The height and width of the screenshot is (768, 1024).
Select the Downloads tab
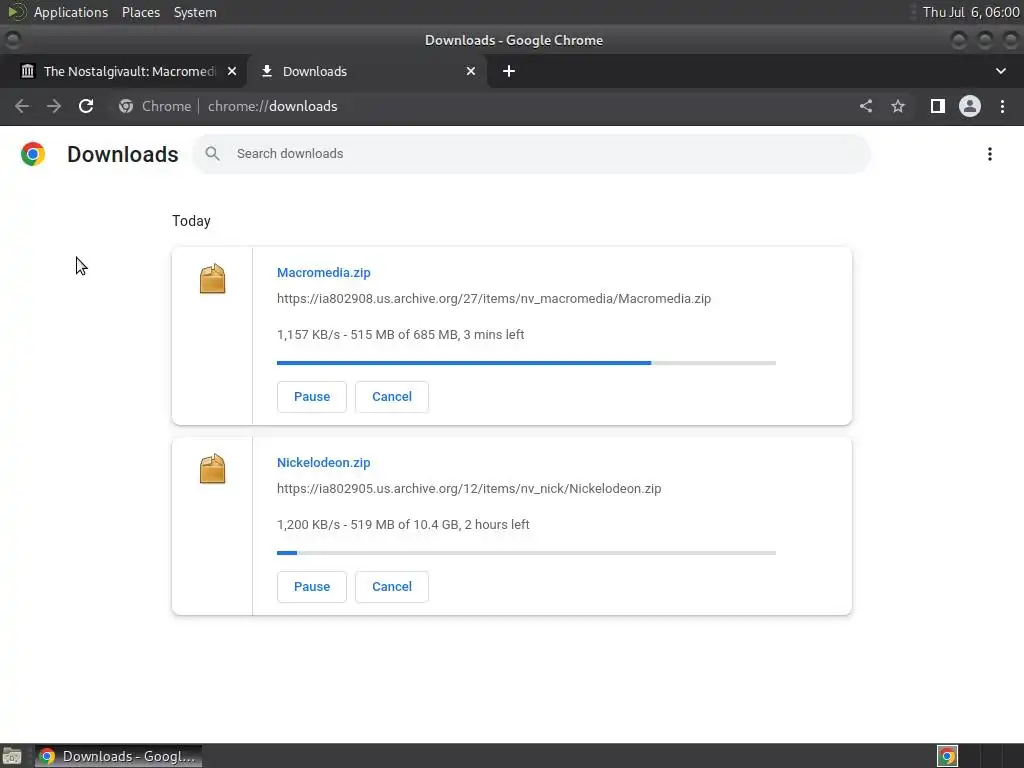coord(367,71)
